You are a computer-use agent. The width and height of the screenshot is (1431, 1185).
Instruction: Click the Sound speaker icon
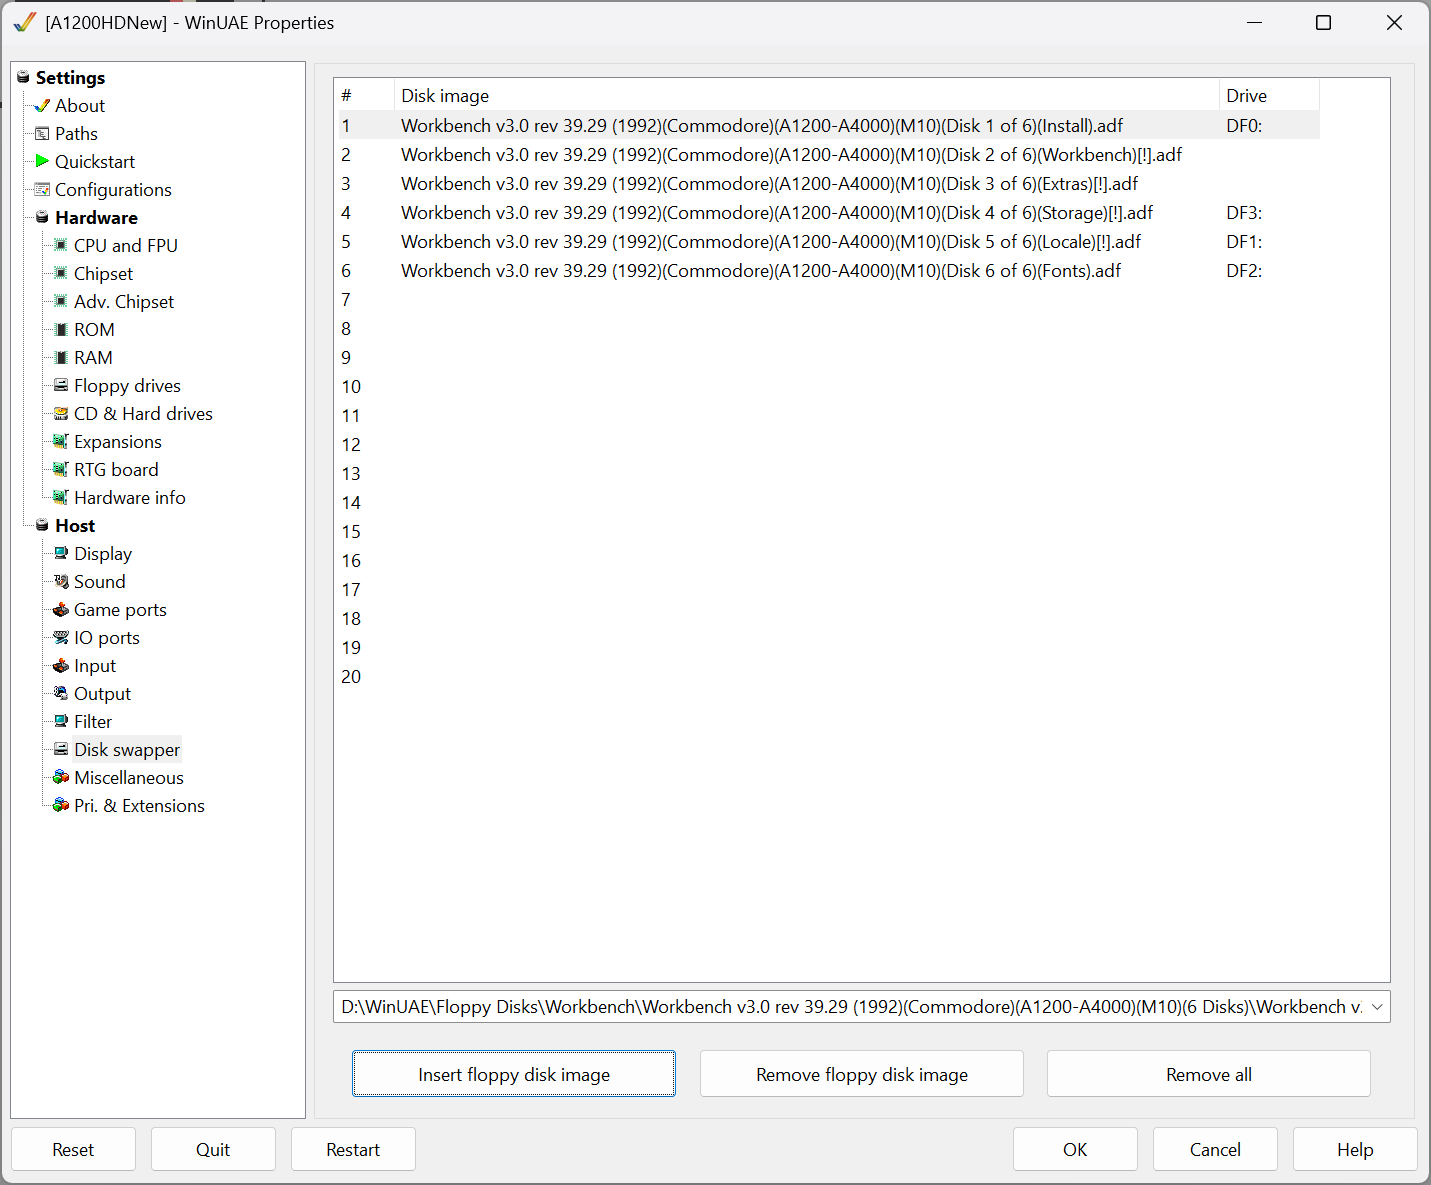[61, 581]
